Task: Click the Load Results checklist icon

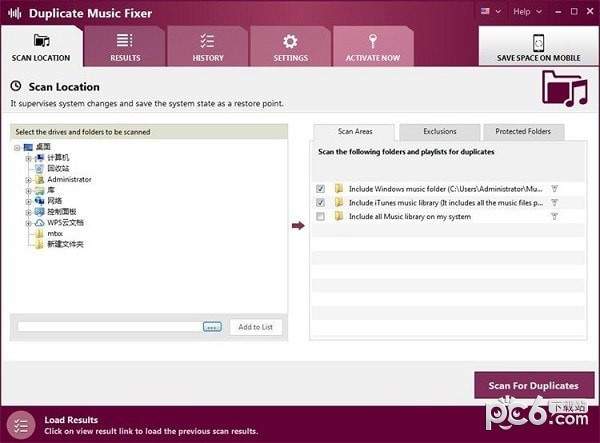Action: 21,425
